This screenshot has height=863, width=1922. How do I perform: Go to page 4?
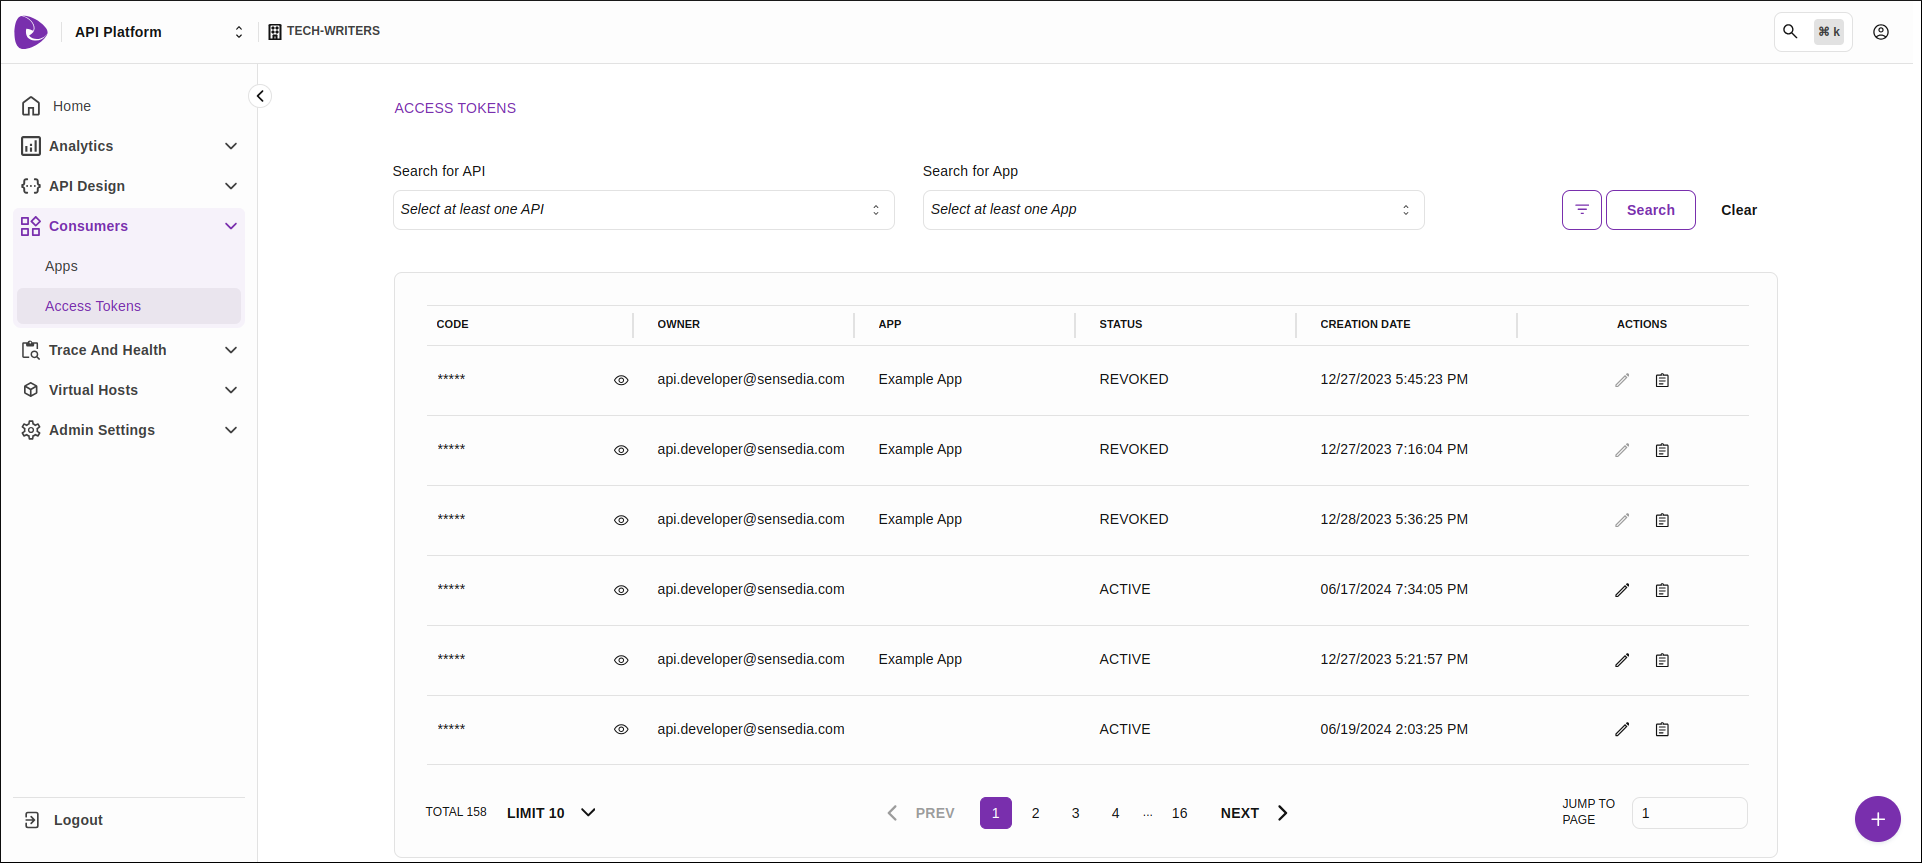pos(1115,813)
